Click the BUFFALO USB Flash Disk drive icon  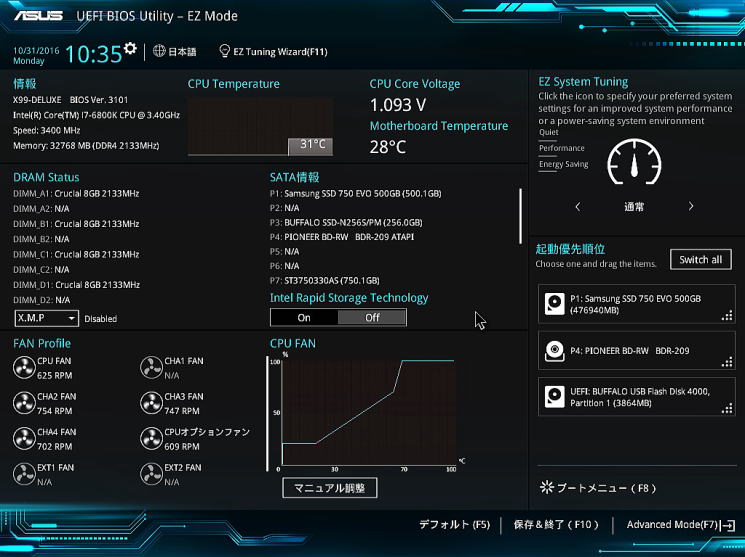(554, 397)
